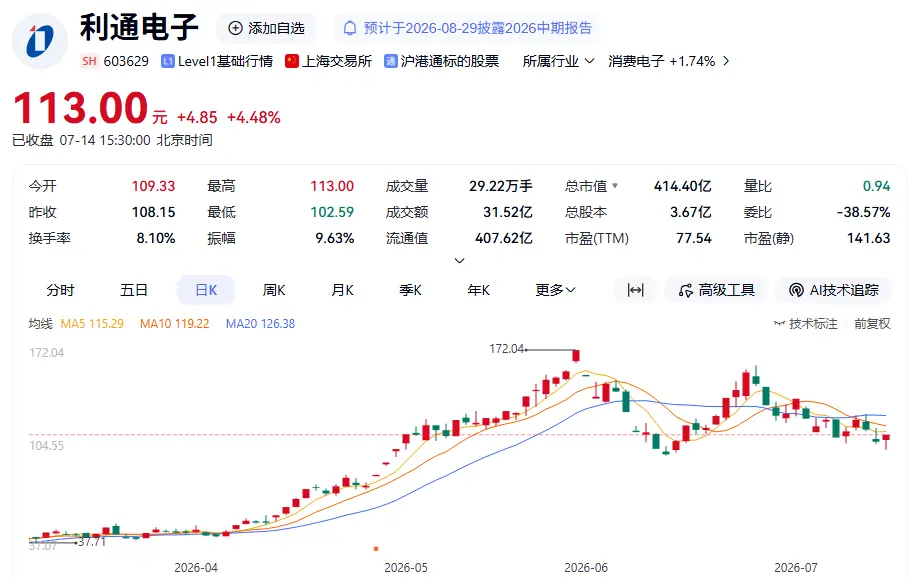Click the 最高 value 113.00 in table
Viewport: 915px width, 579px height.
(332, 186)
